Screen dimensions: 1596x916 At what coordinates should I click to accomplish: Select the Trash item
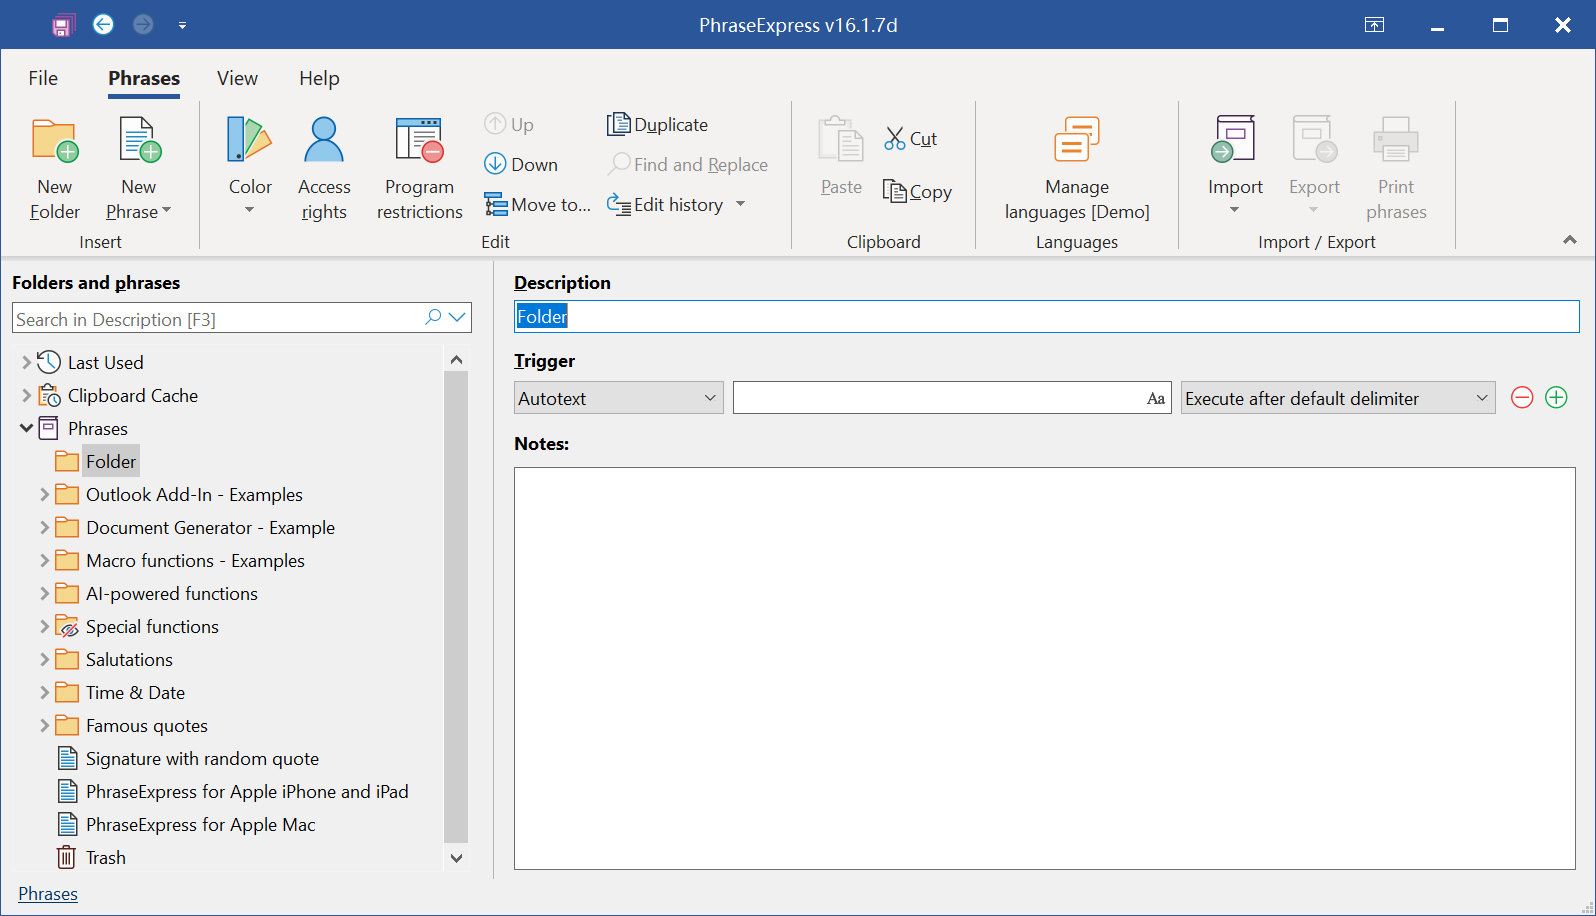pyautogui.click(x=105, y=857)
